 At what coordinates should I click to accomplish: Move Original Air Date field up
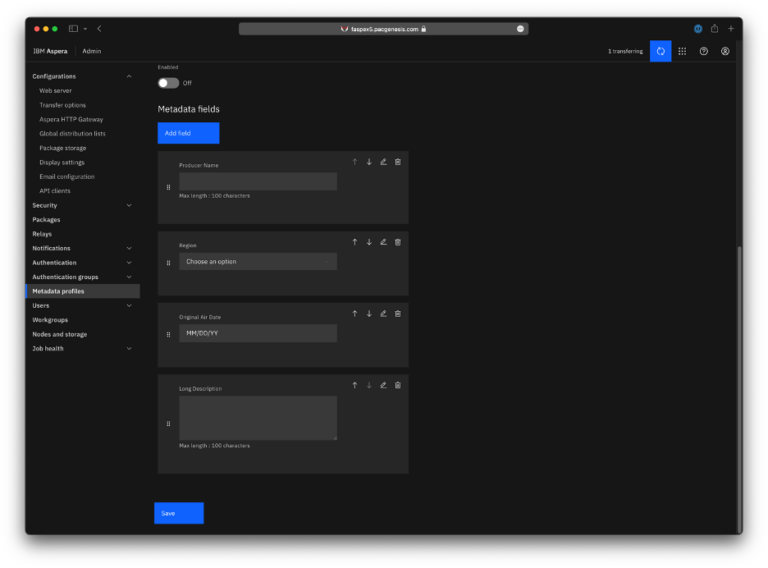355,313
